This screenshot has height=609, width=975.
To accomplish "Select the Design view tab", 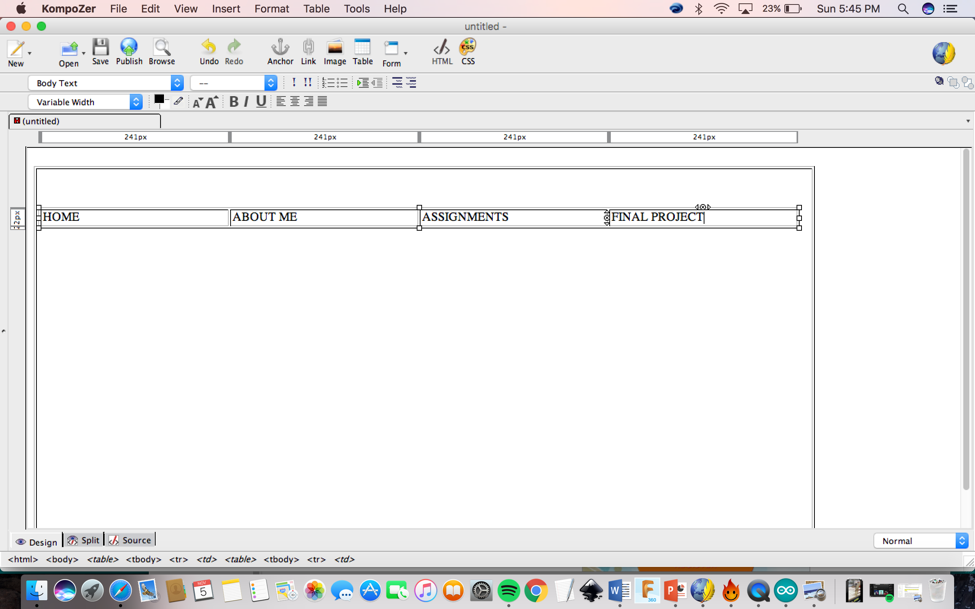I will [x=36, y=541].
